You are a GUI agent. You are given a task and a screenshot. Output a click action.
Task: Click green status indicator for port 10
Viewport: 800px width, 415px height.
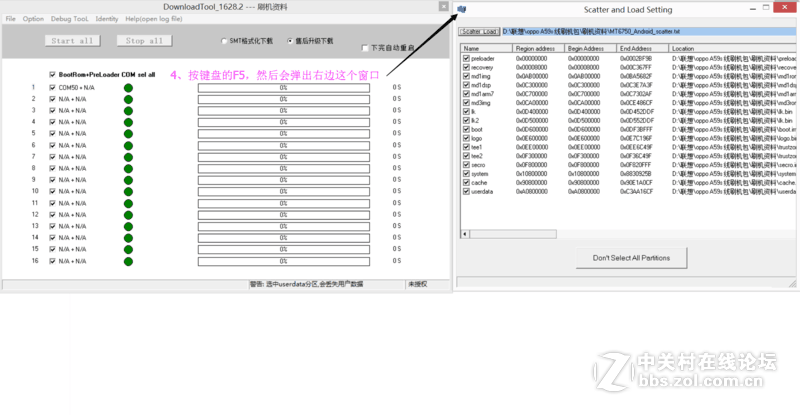[128, 191]
